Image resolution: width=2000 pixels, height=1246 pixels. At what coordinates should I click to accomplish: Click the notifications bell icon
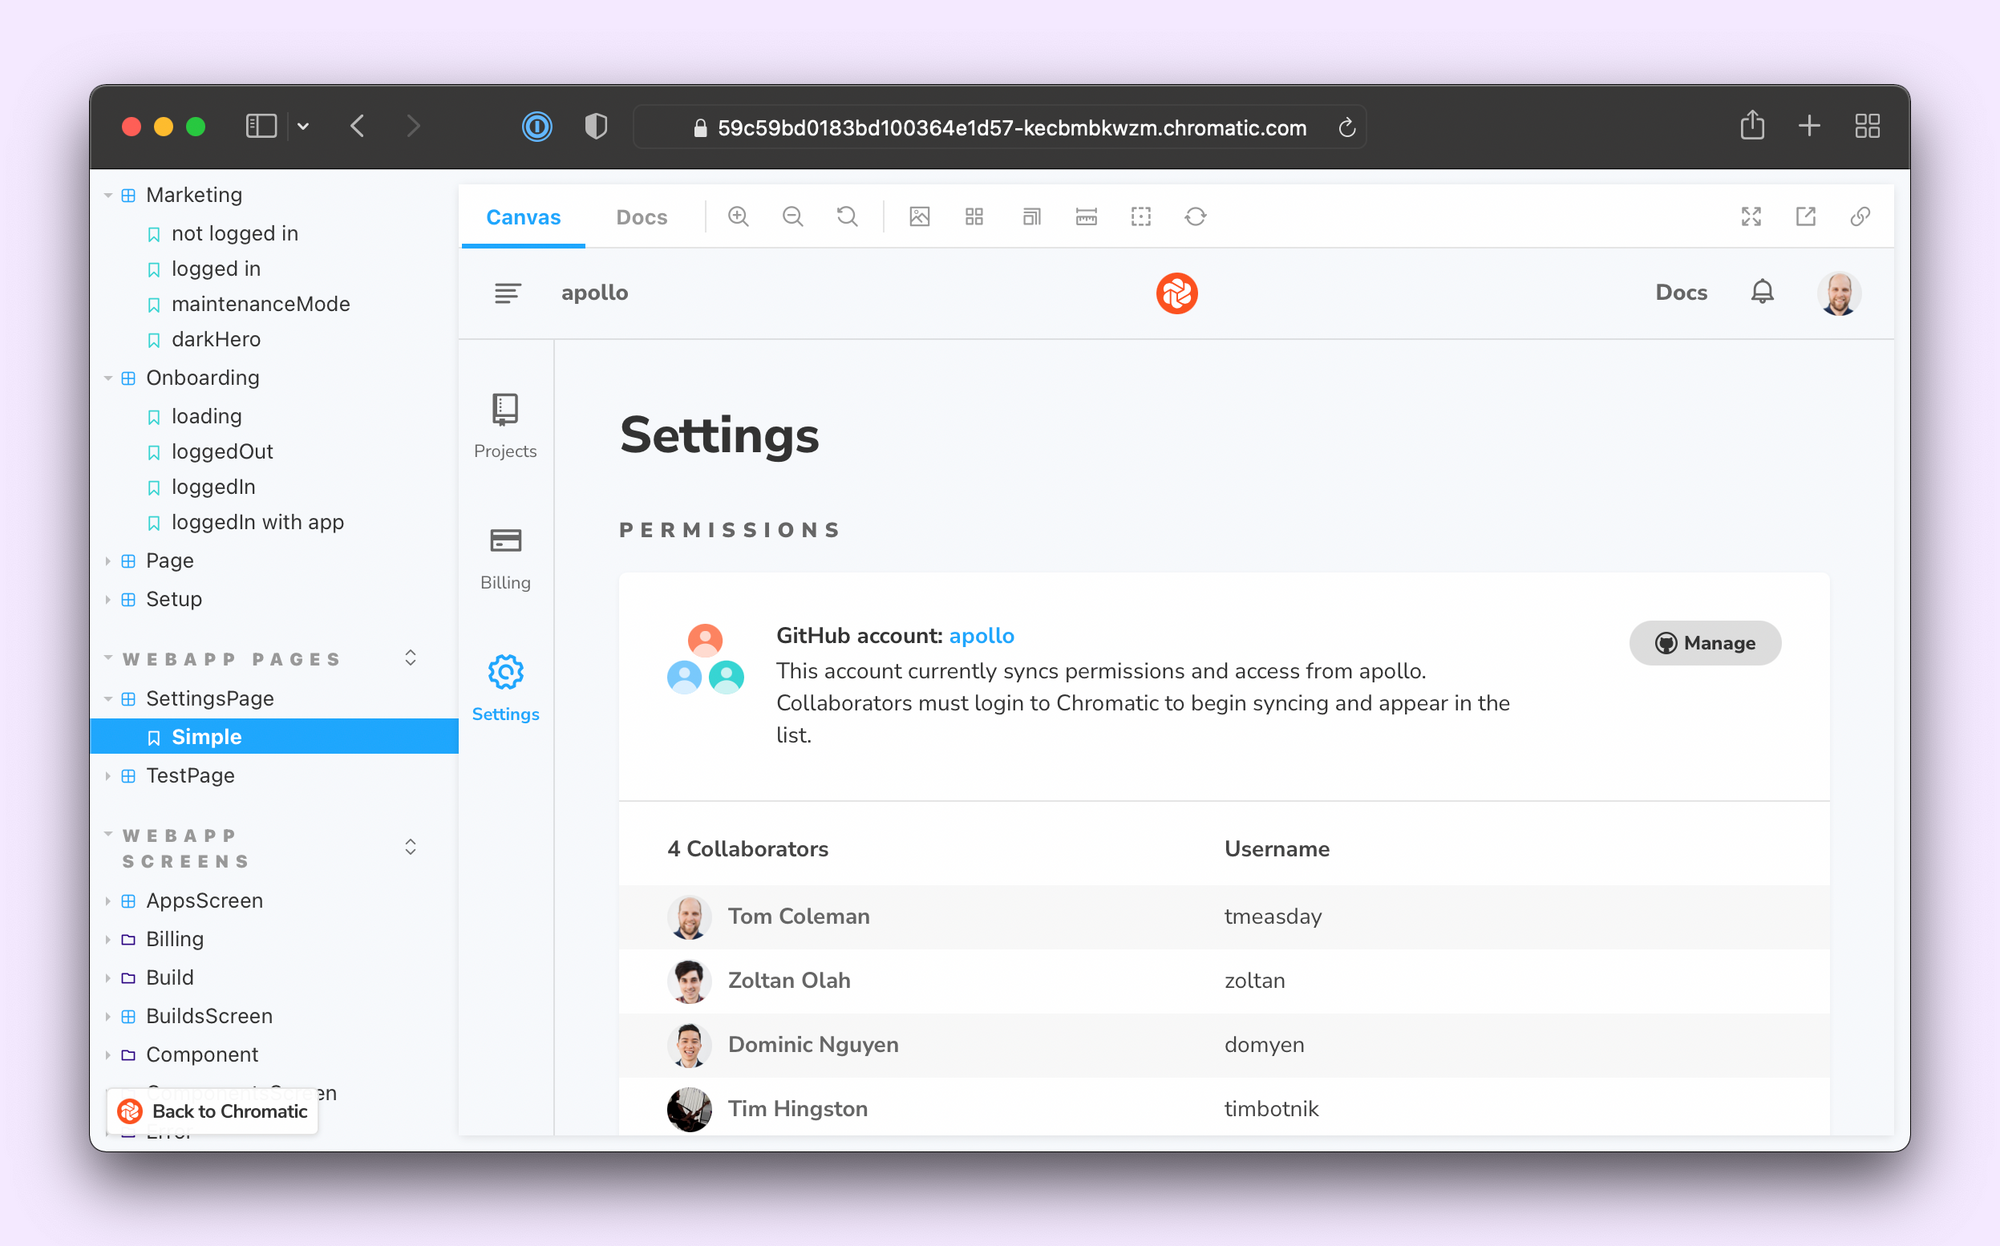[x=1762, y=292]
